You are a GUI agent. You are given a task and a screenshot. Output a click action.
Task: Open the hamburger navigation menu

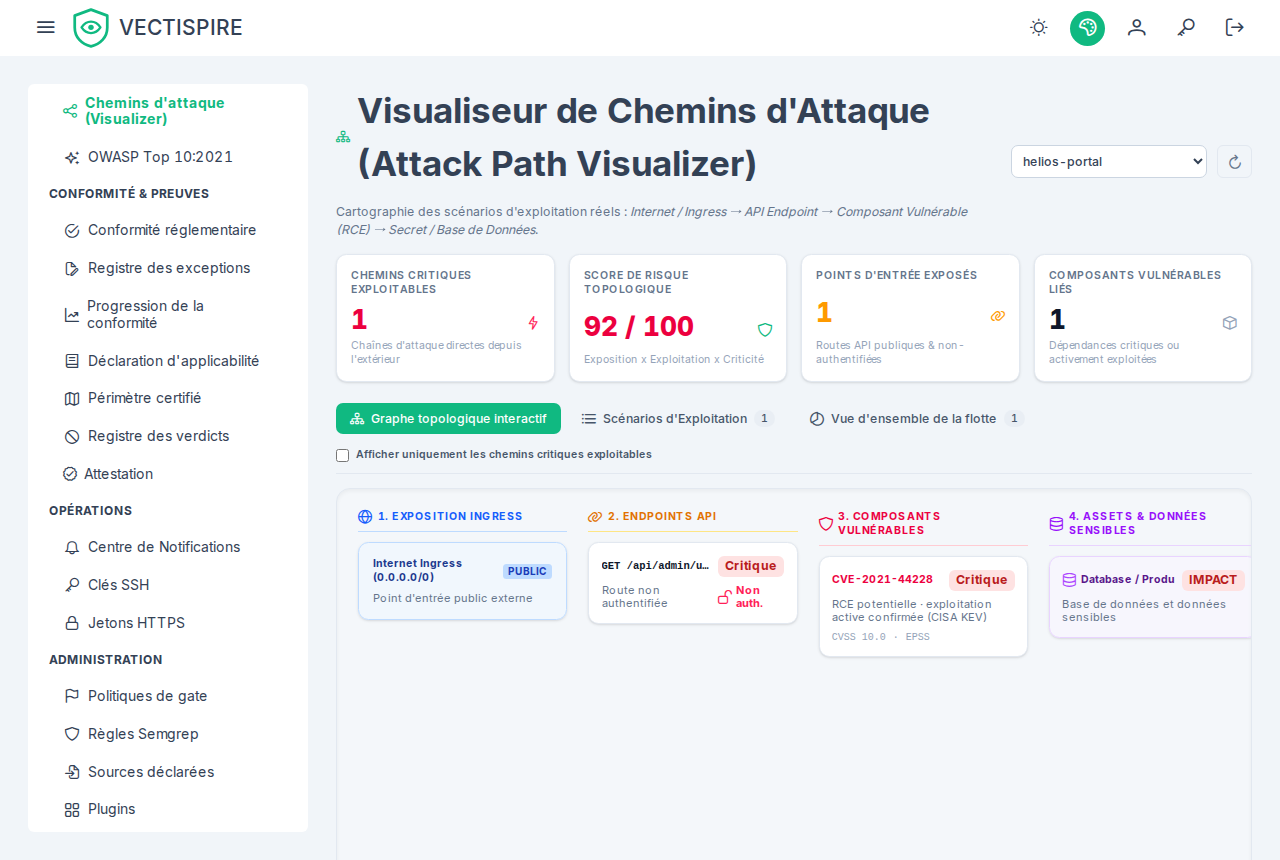[x=45, y=27]
